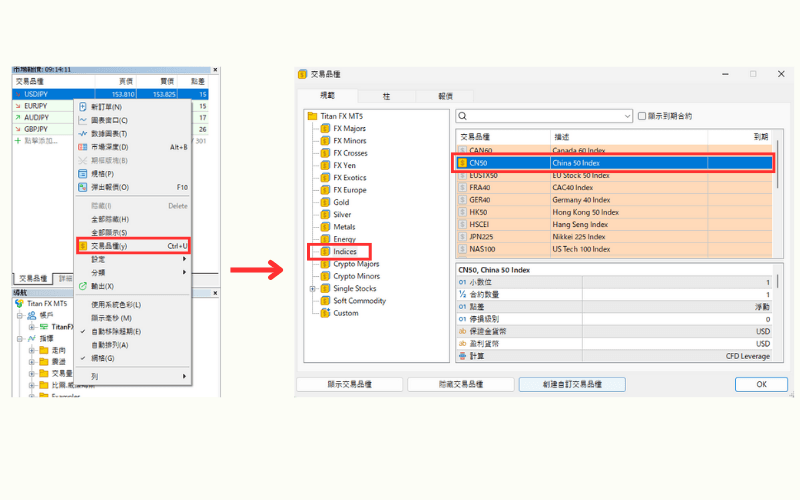Click the Show Symbol (顯示交易品種) button
Screen dimensions: 800x500
pyautogui.click(x=349, y=384)
